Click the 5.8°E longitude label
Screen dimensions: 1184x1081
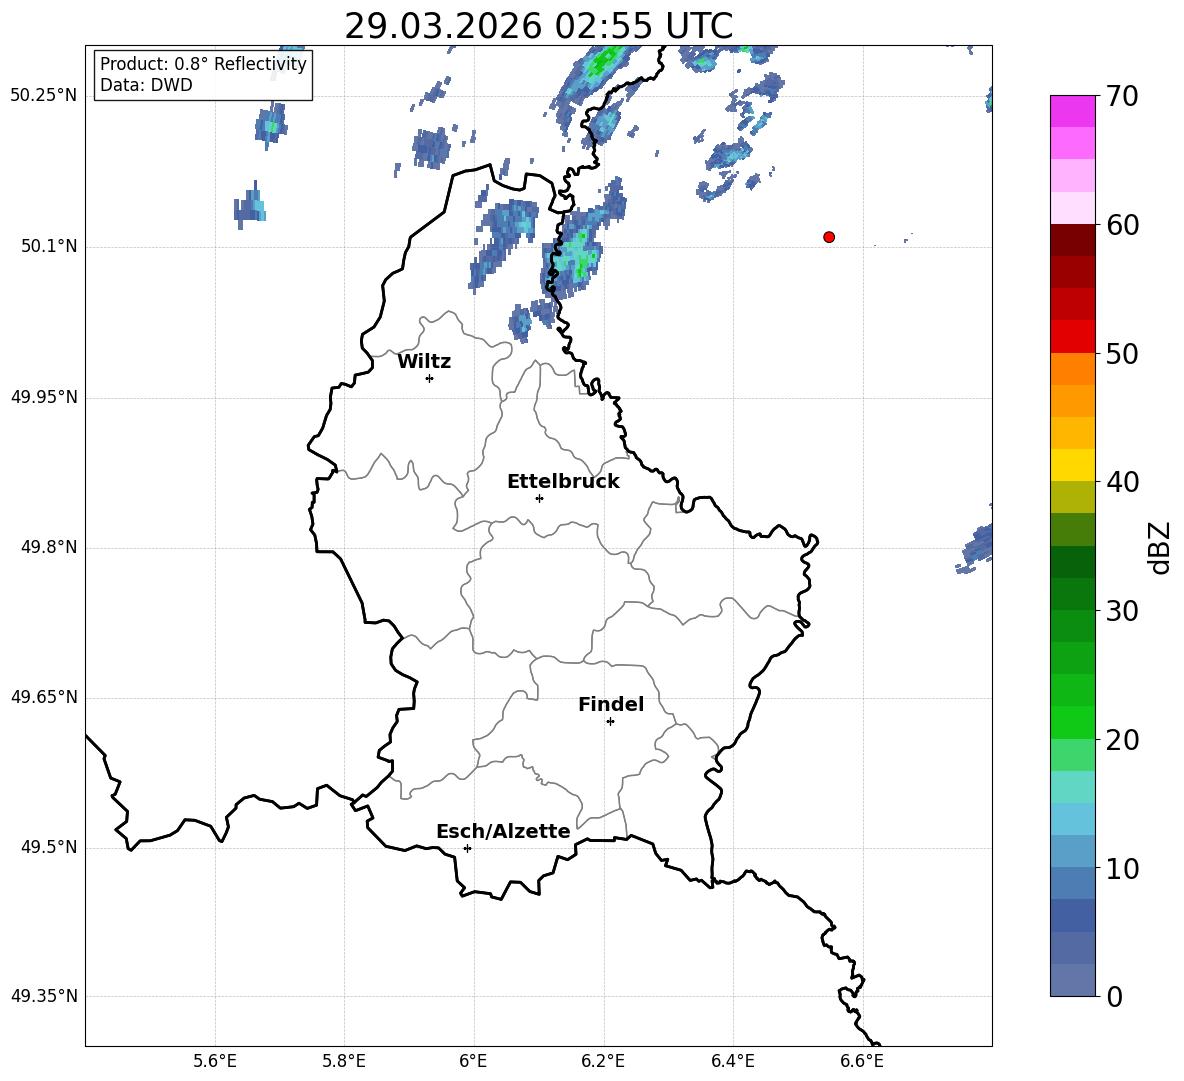point(344,1061)
